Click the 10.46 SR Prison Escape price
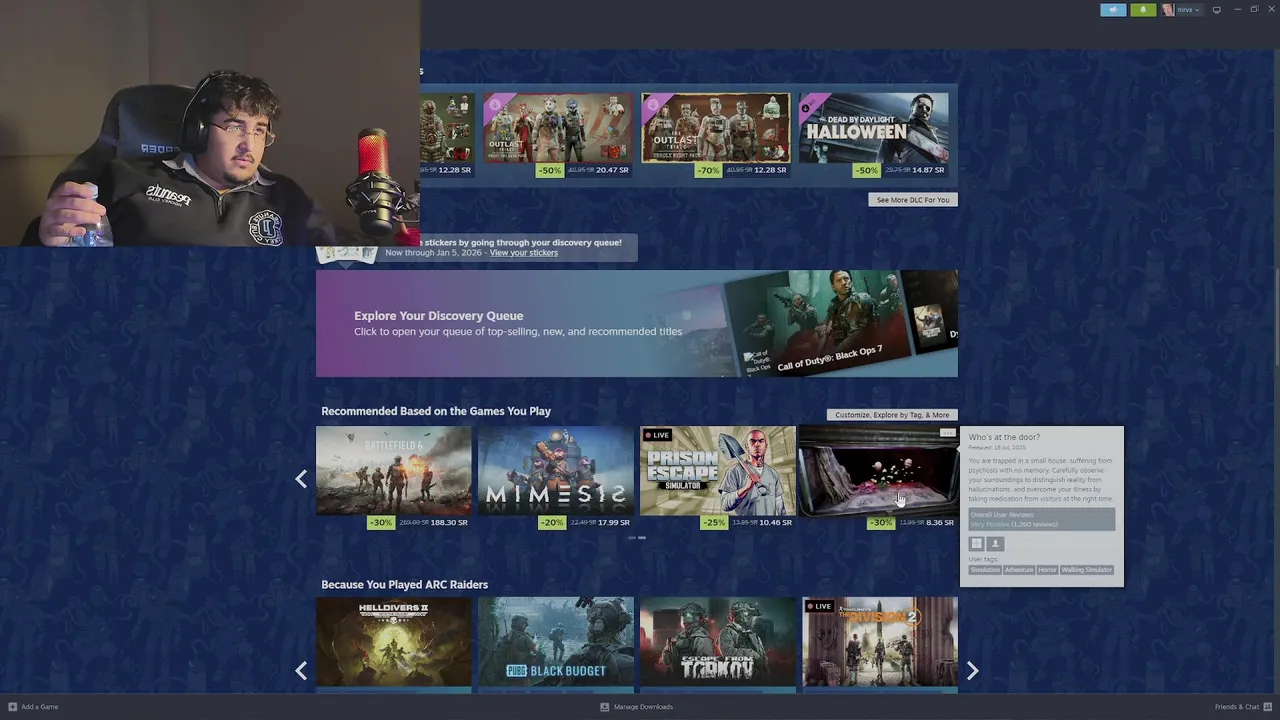The height and width of the screenshot is (720, 1280). (775, 523)
